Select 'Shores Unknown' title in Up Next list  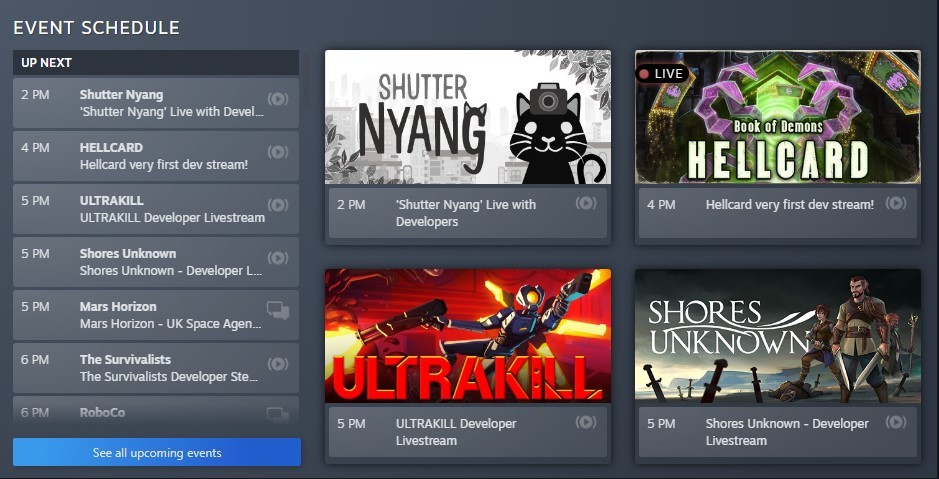128,253
